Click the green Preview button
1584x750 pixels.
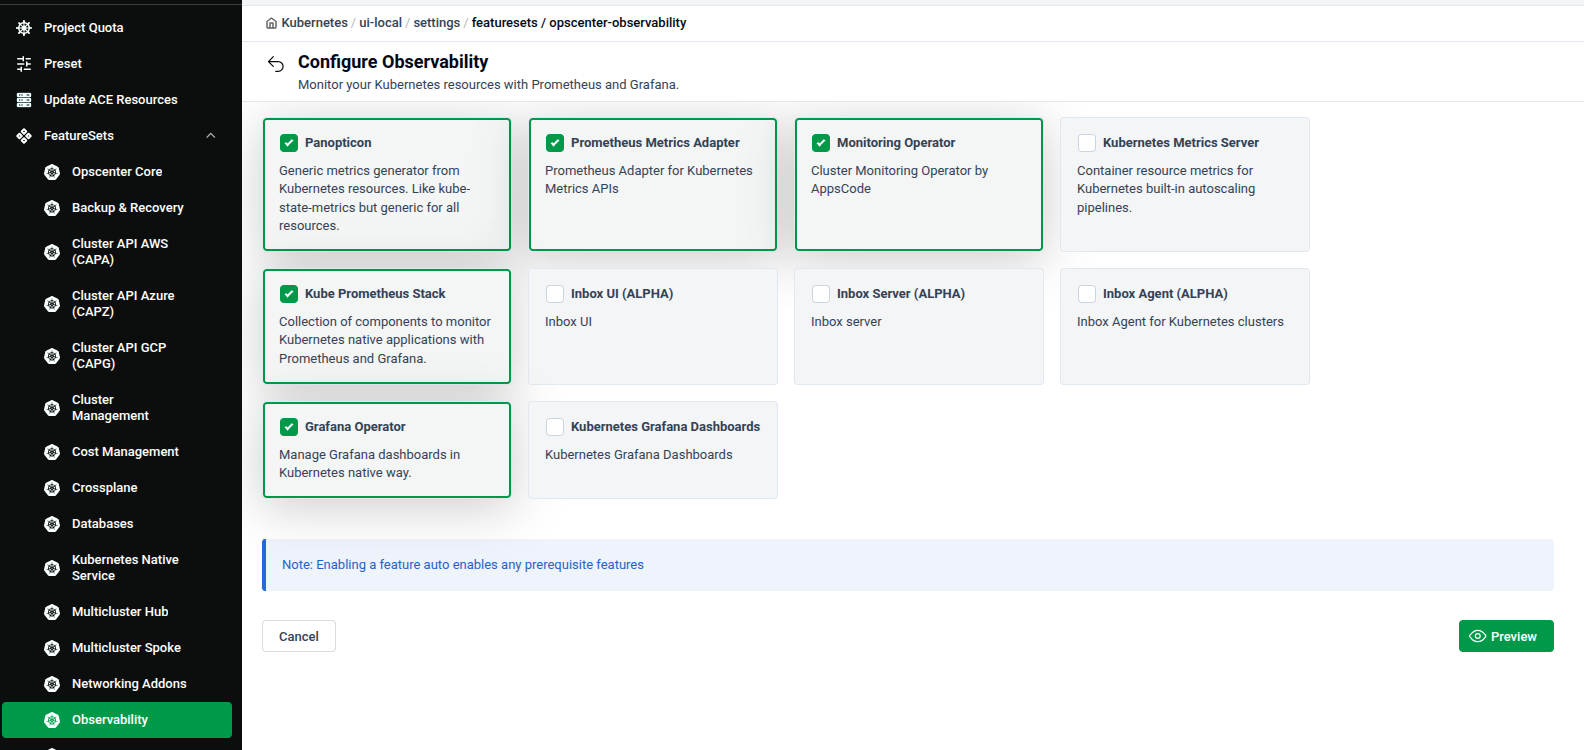(1506, 636)
